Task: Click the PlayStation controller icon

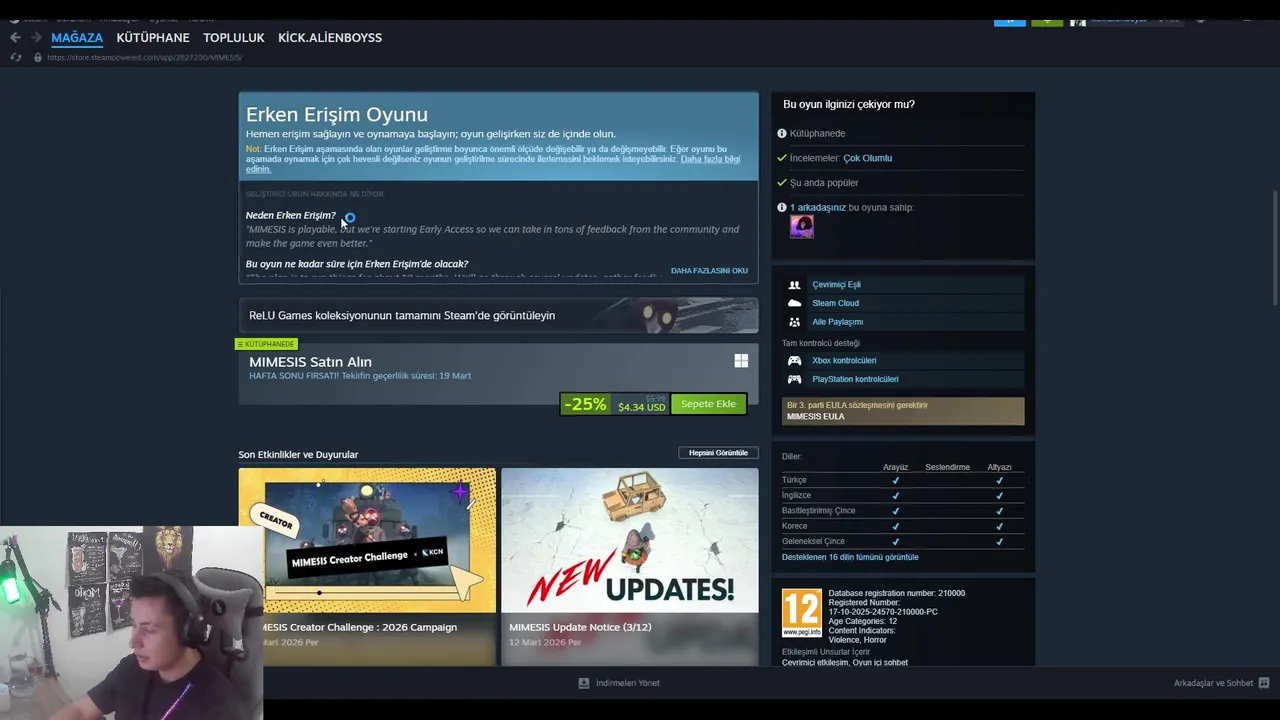Action: (x=794, y=380)
